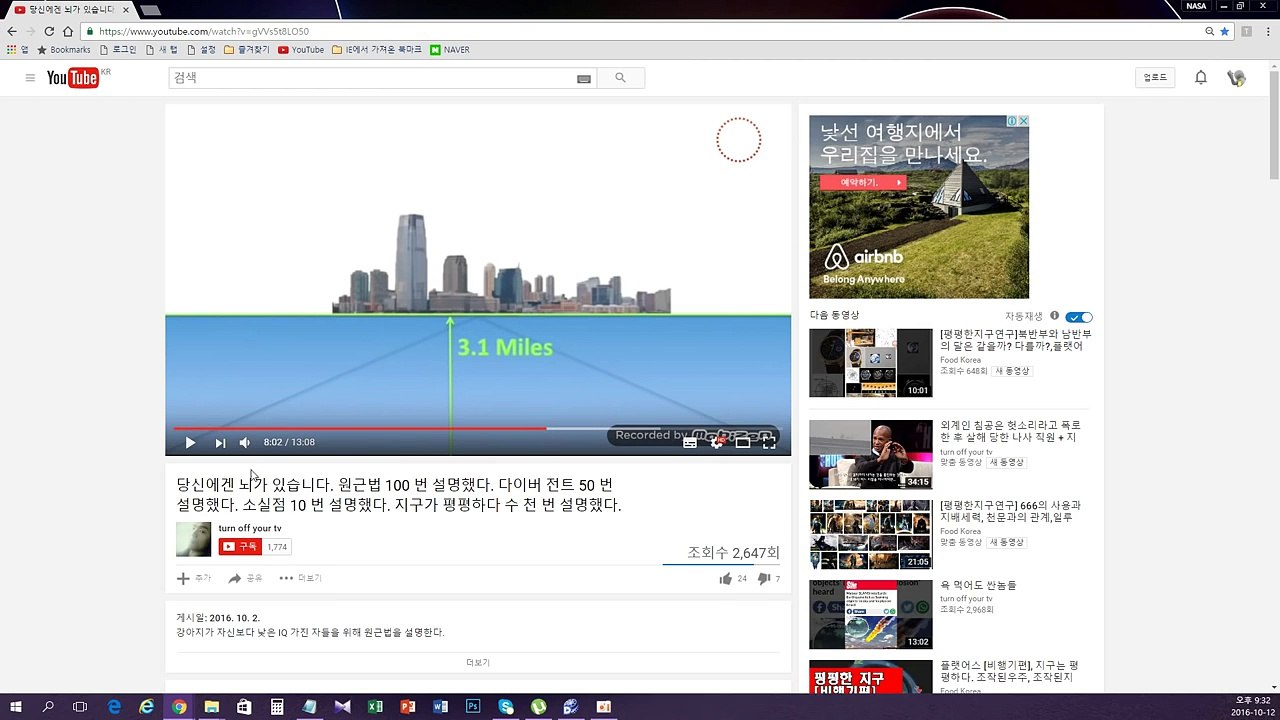Open the on-screen keyboard in search box

[x=584, y=78]
